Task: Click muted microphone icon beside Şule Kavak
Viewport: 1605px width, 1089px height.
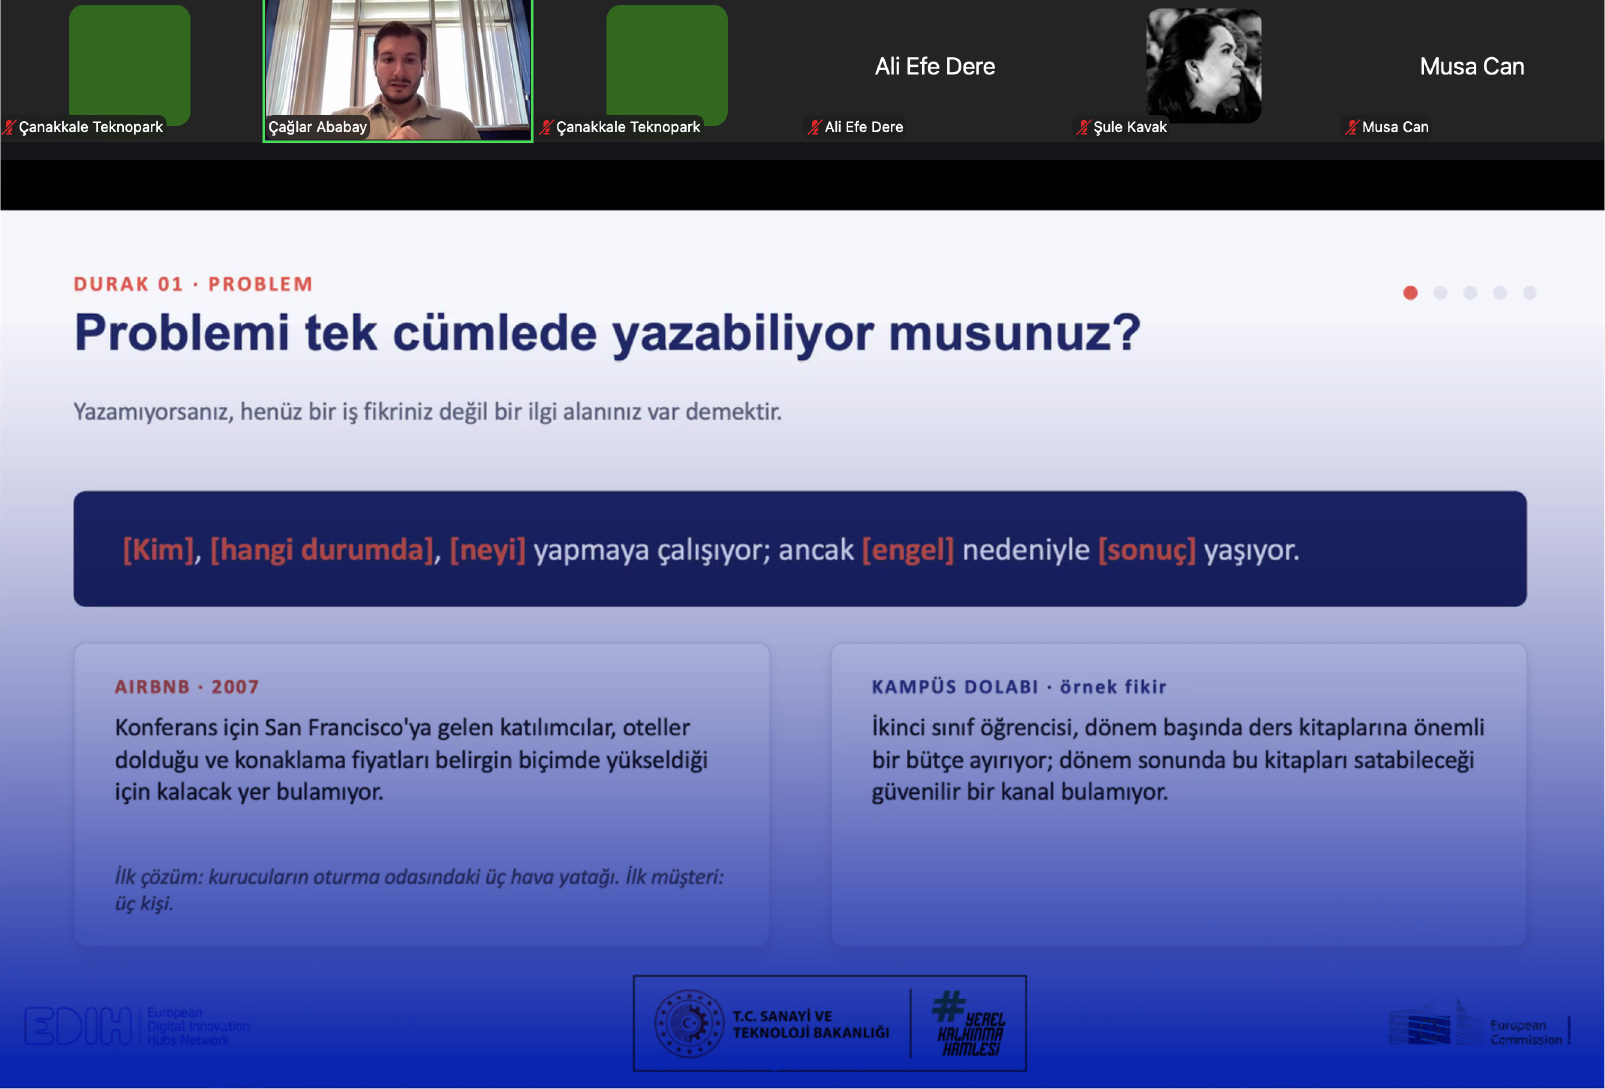Action: [1083, 127]
